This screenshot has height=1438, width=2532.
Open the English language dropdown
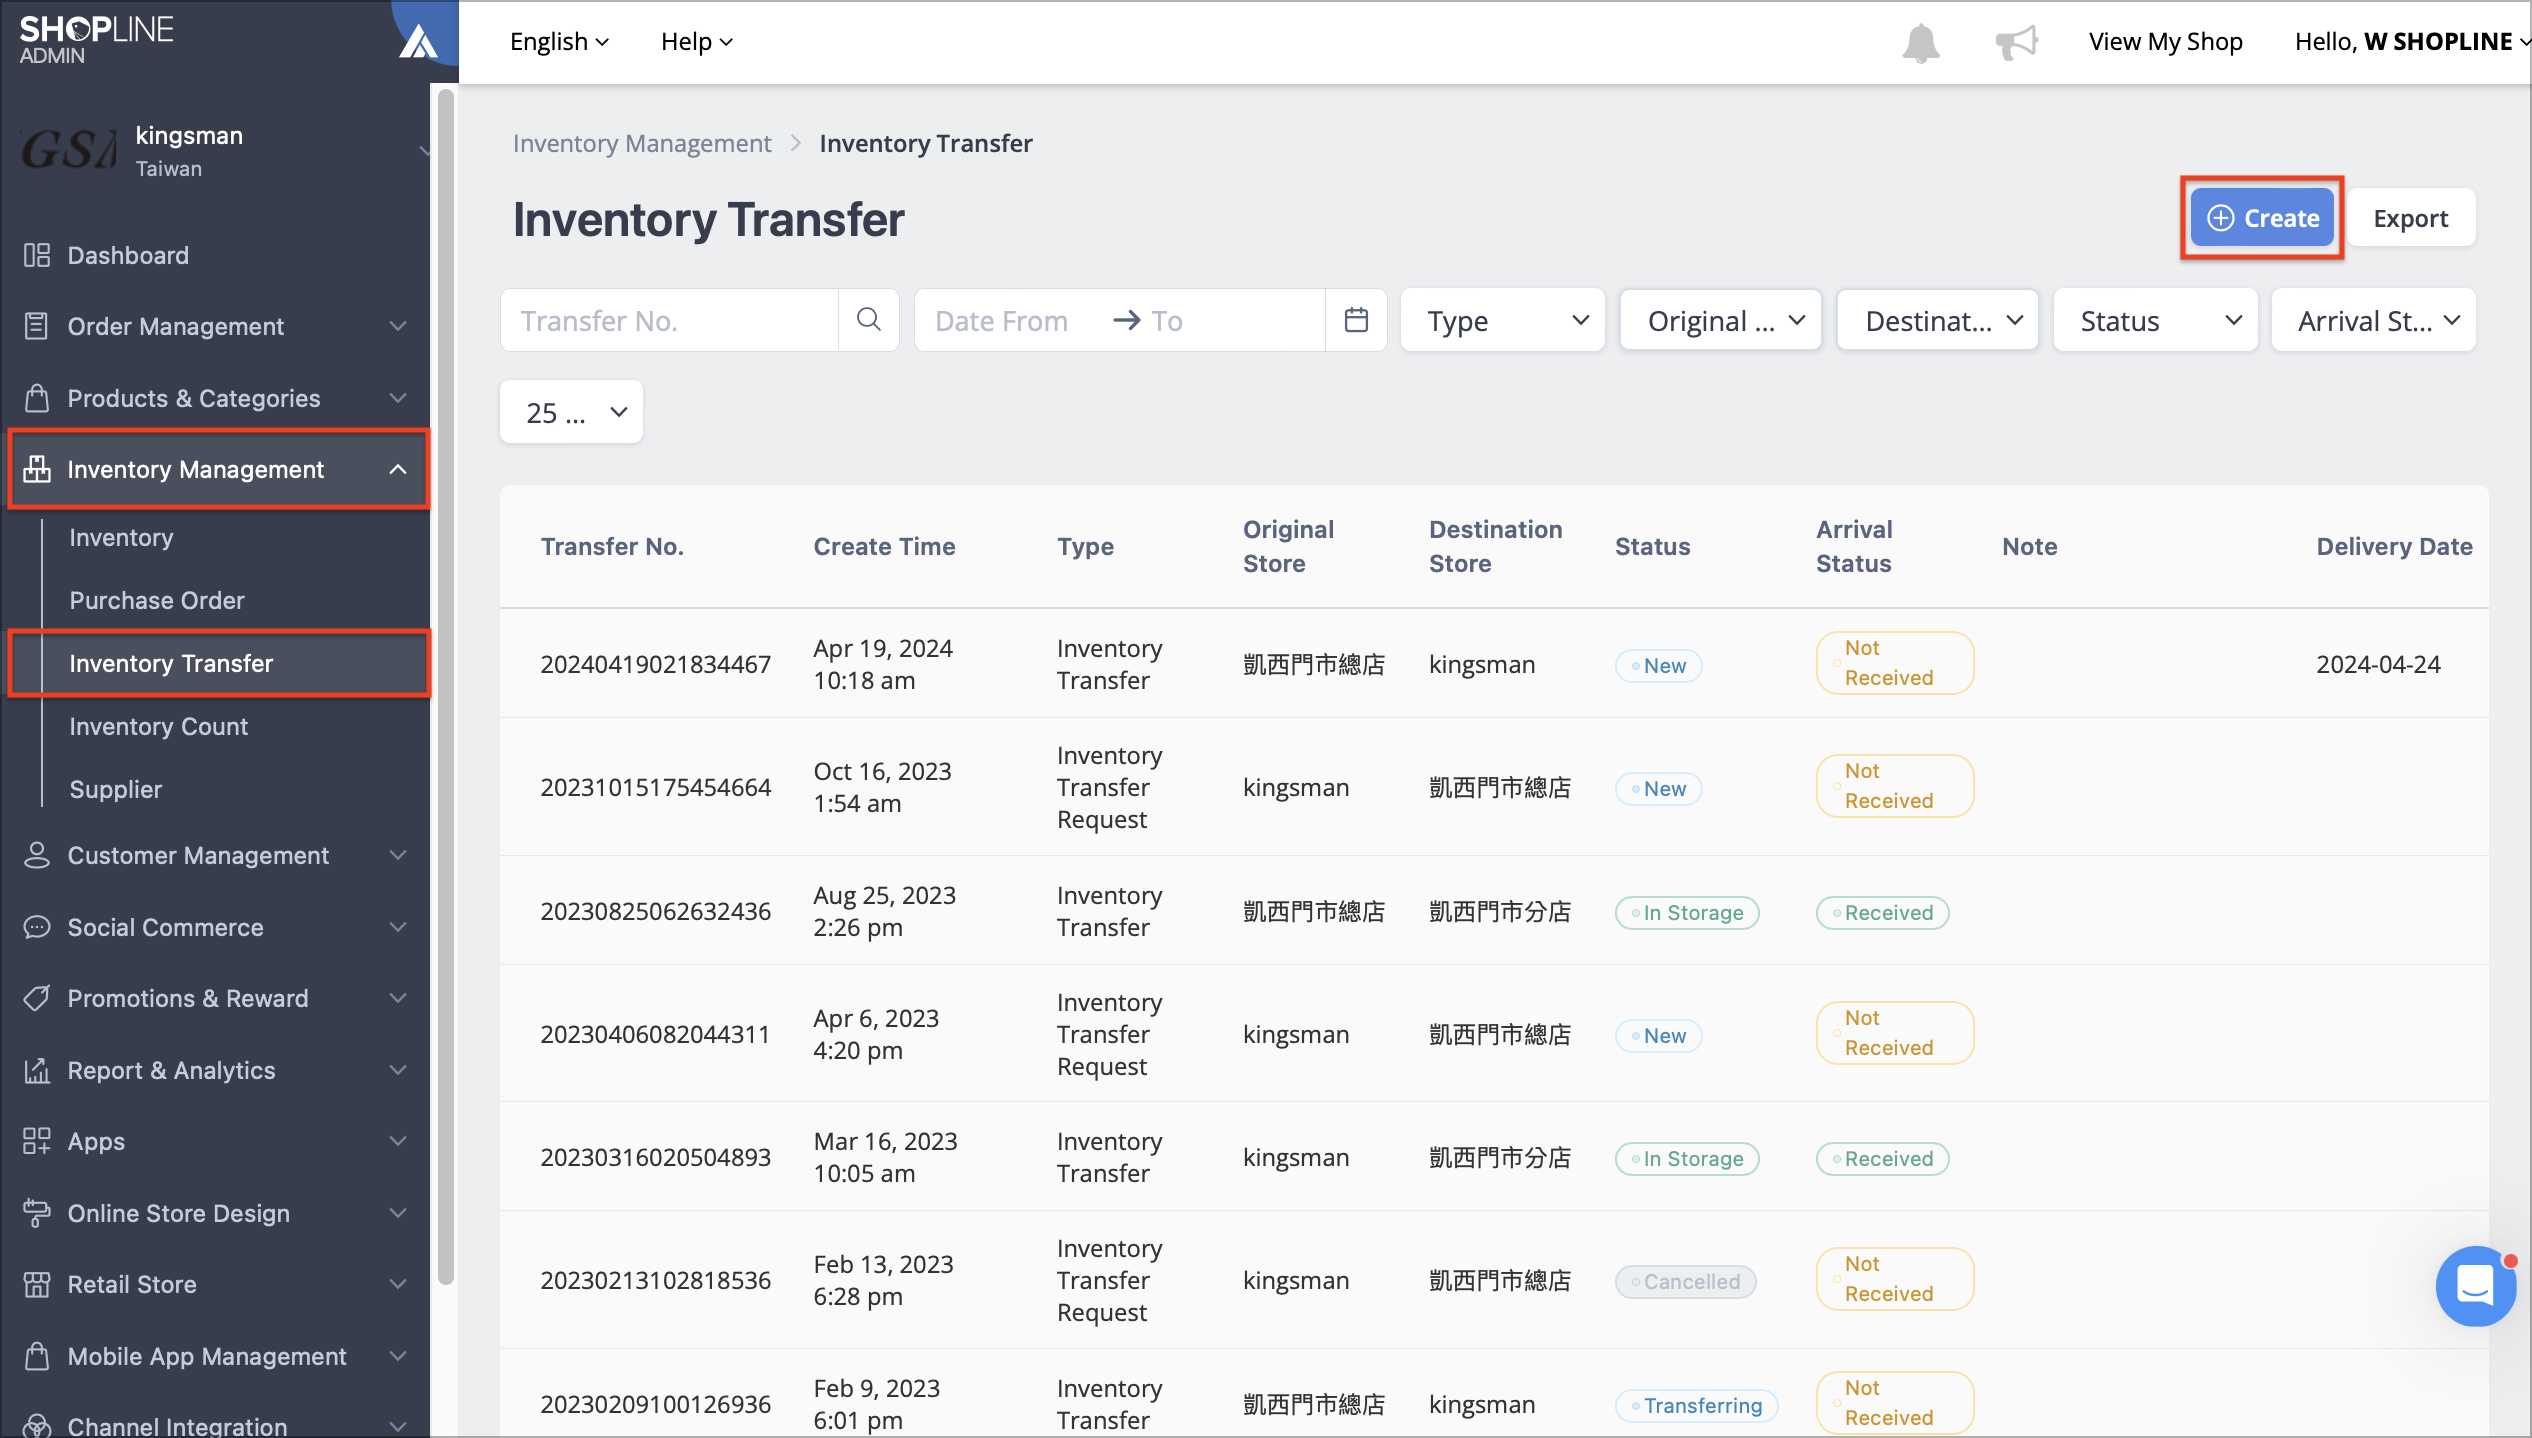pyautogui.click(x=559, y=42)
